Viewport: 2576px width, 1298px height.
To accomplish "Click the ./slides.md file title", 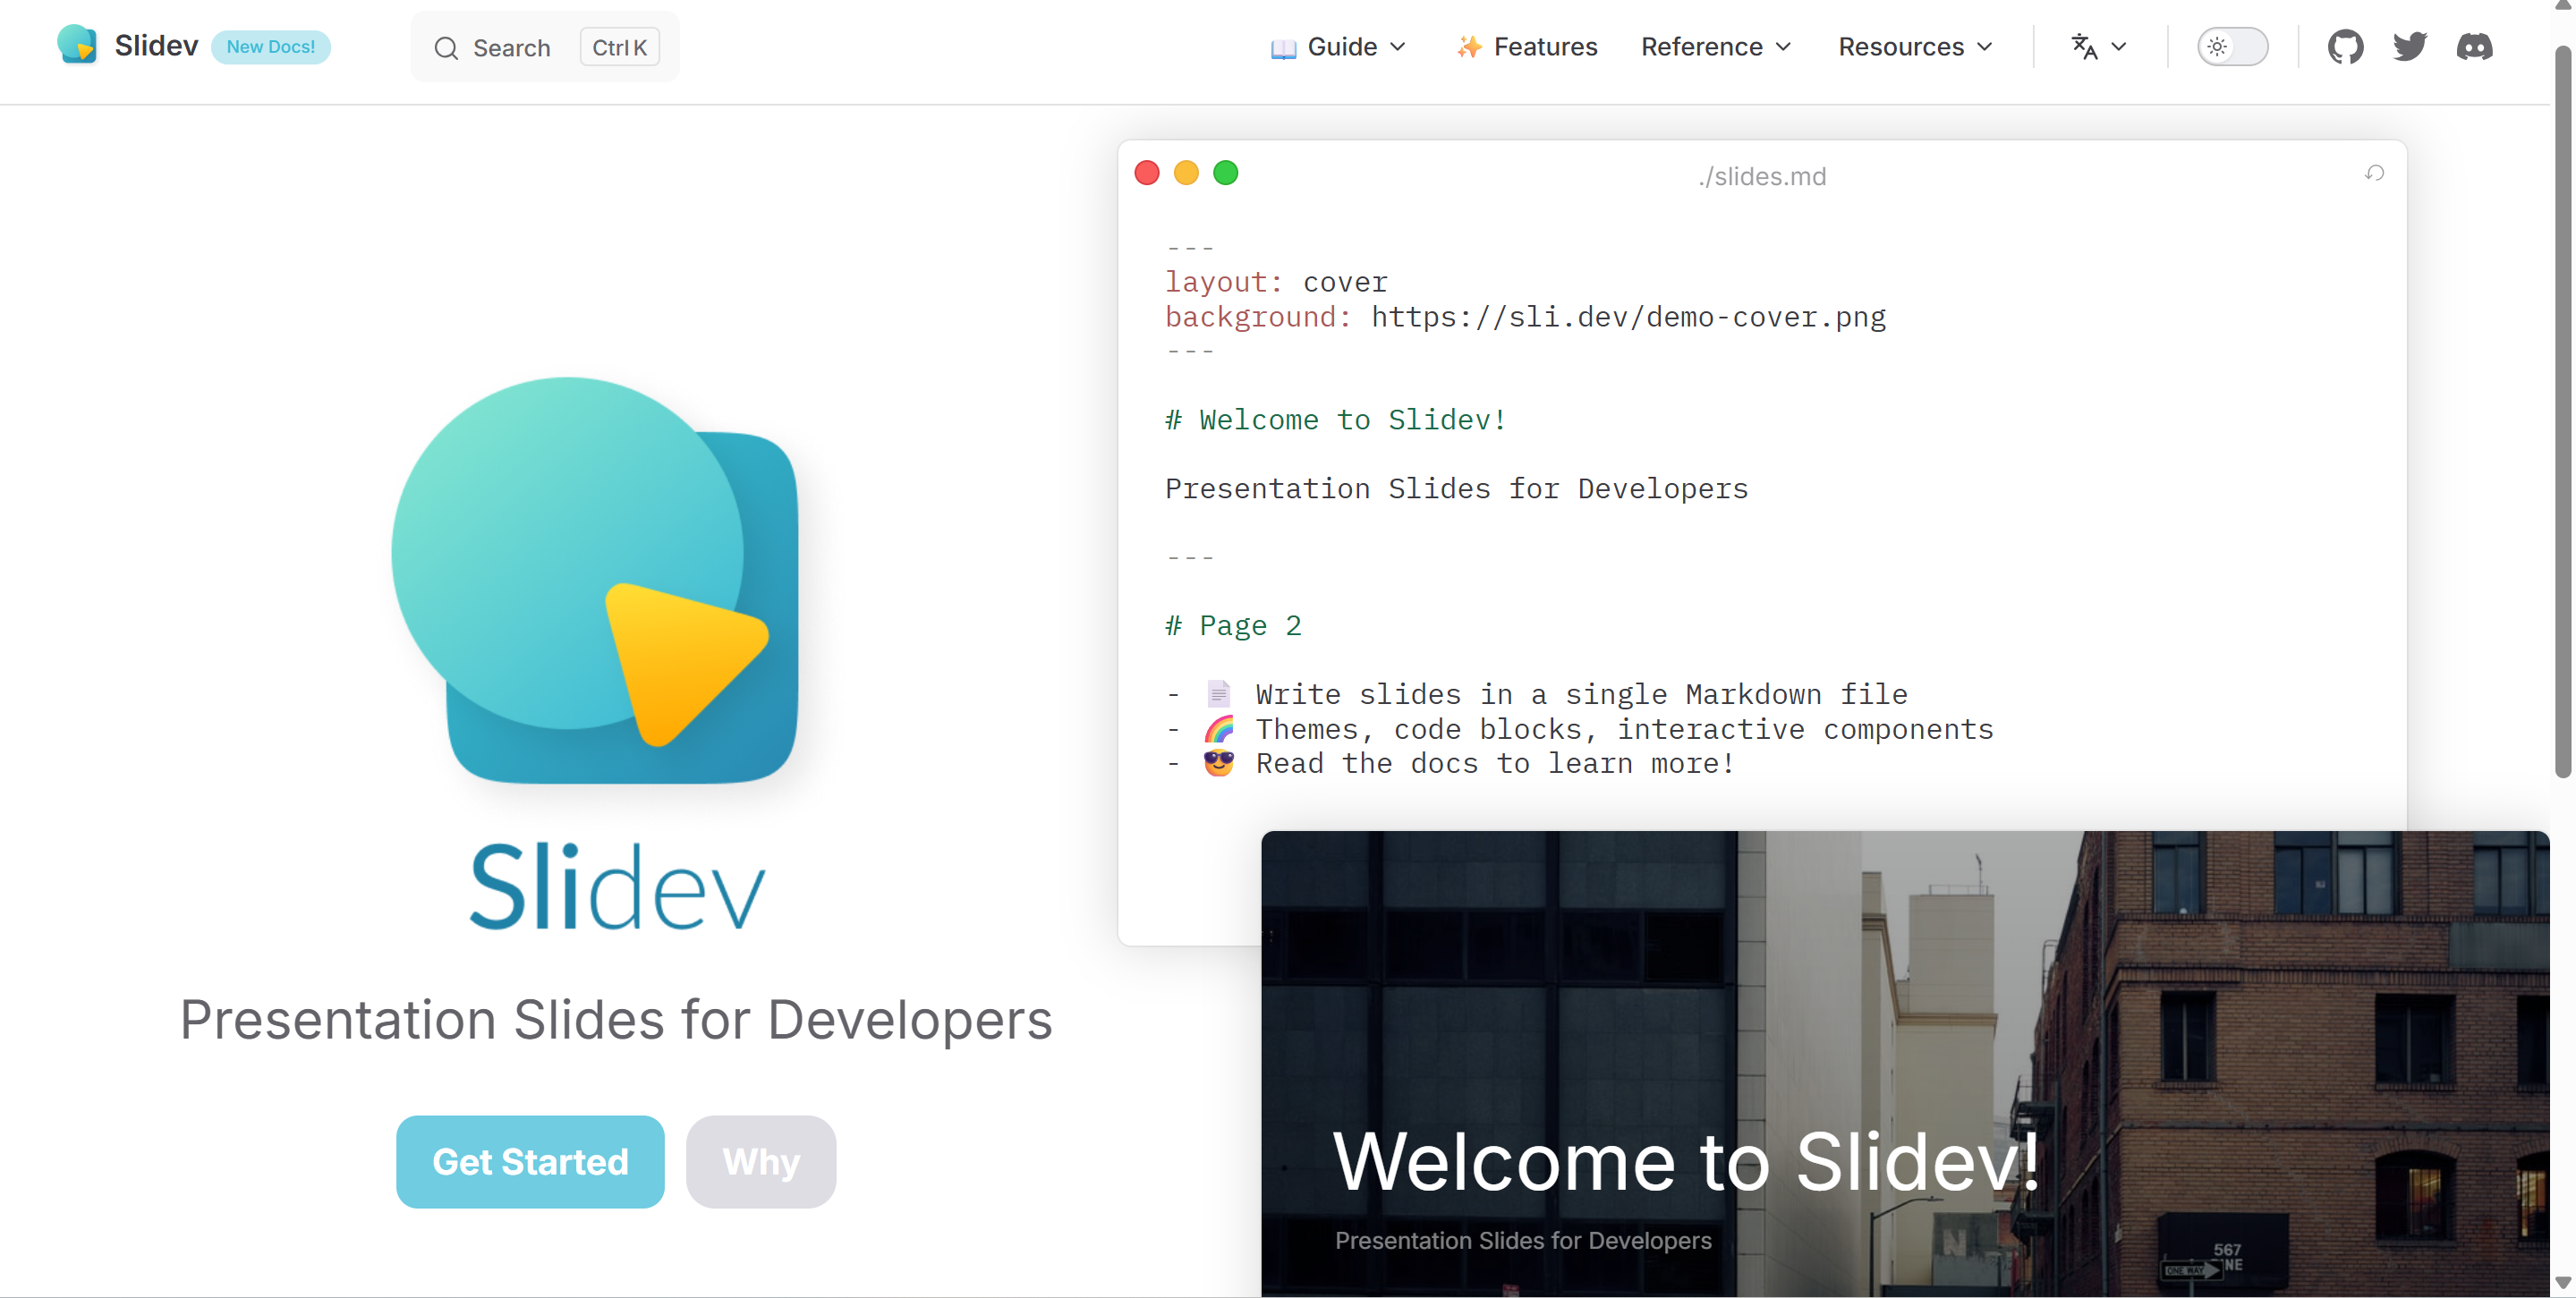I will point(1761,176).
